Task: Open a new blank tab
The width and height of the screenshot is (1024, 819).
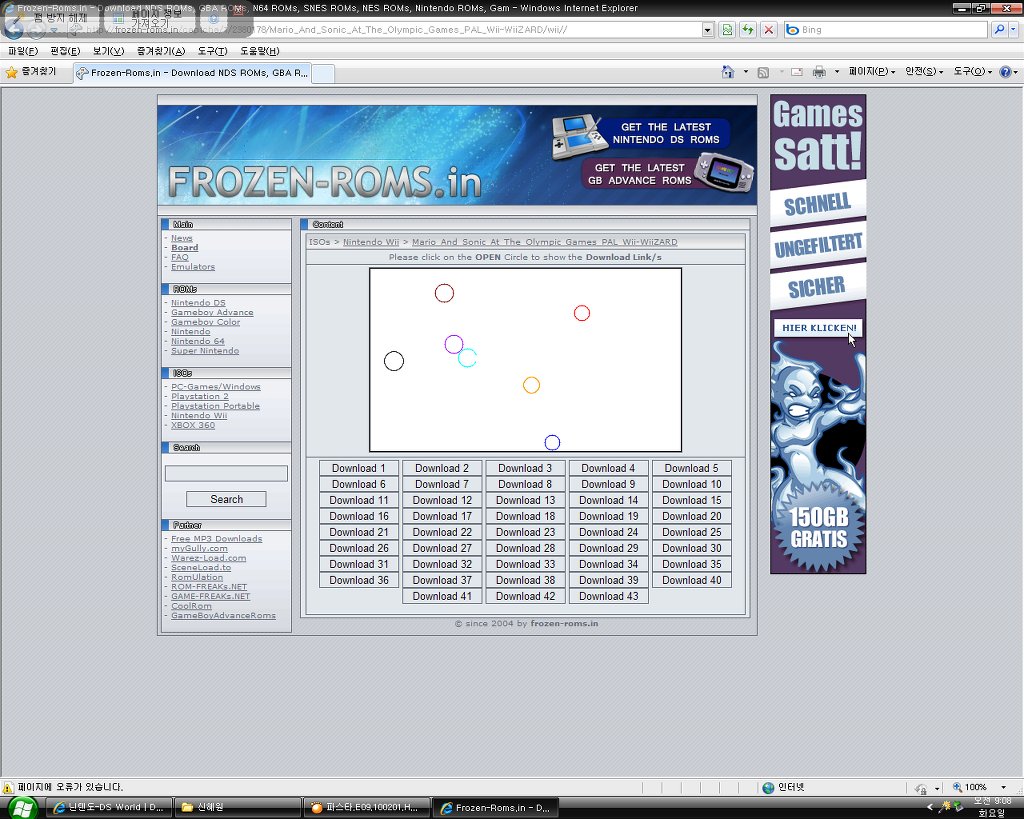Action: coord(323,74)
